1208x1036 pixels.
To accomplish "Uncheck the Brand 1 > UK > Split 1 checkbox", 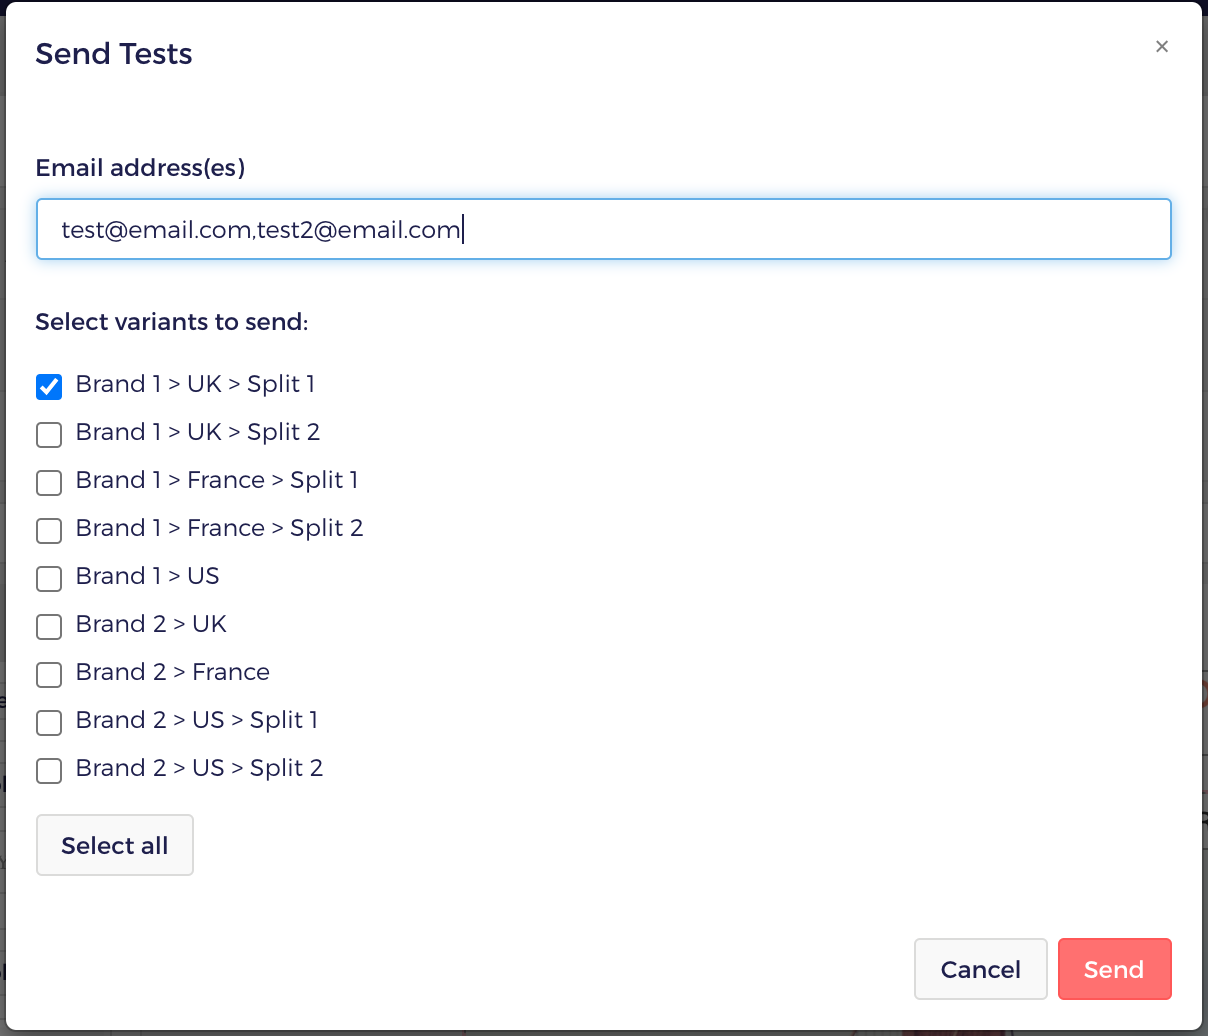I will click(x=49, y=386).
